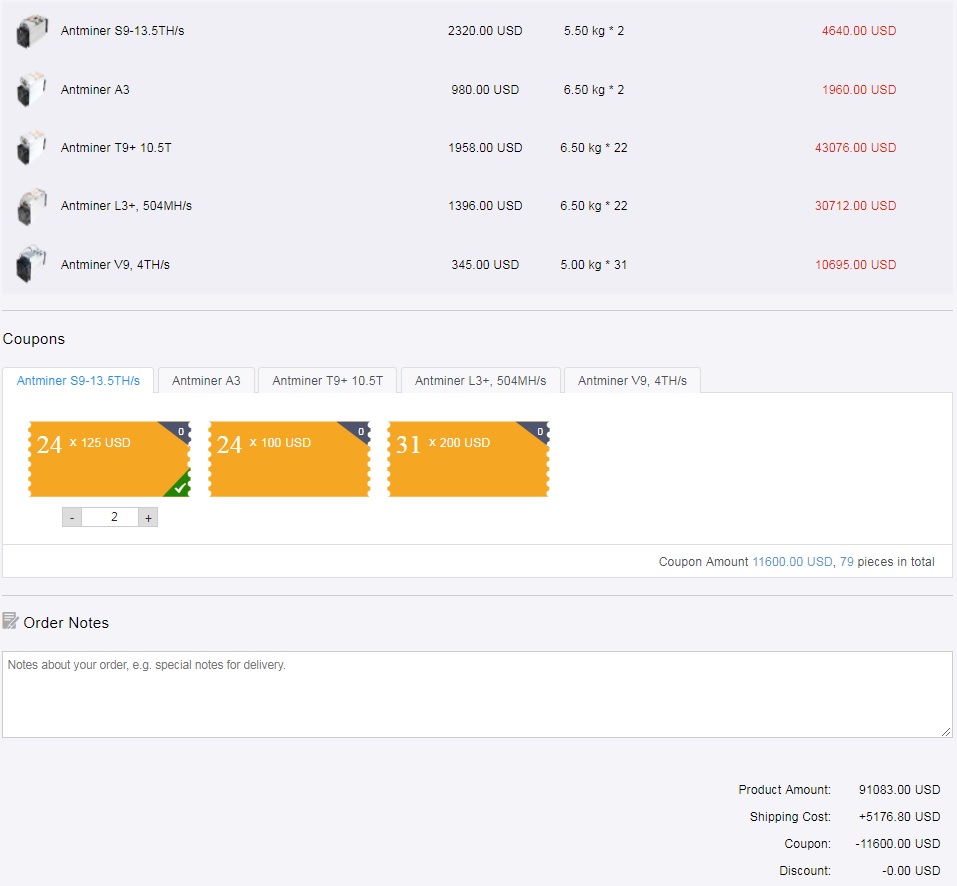The image size is (957, 886).
Task: Select the 31 x 200 USD coupon
Action: (x=469, y=458)
